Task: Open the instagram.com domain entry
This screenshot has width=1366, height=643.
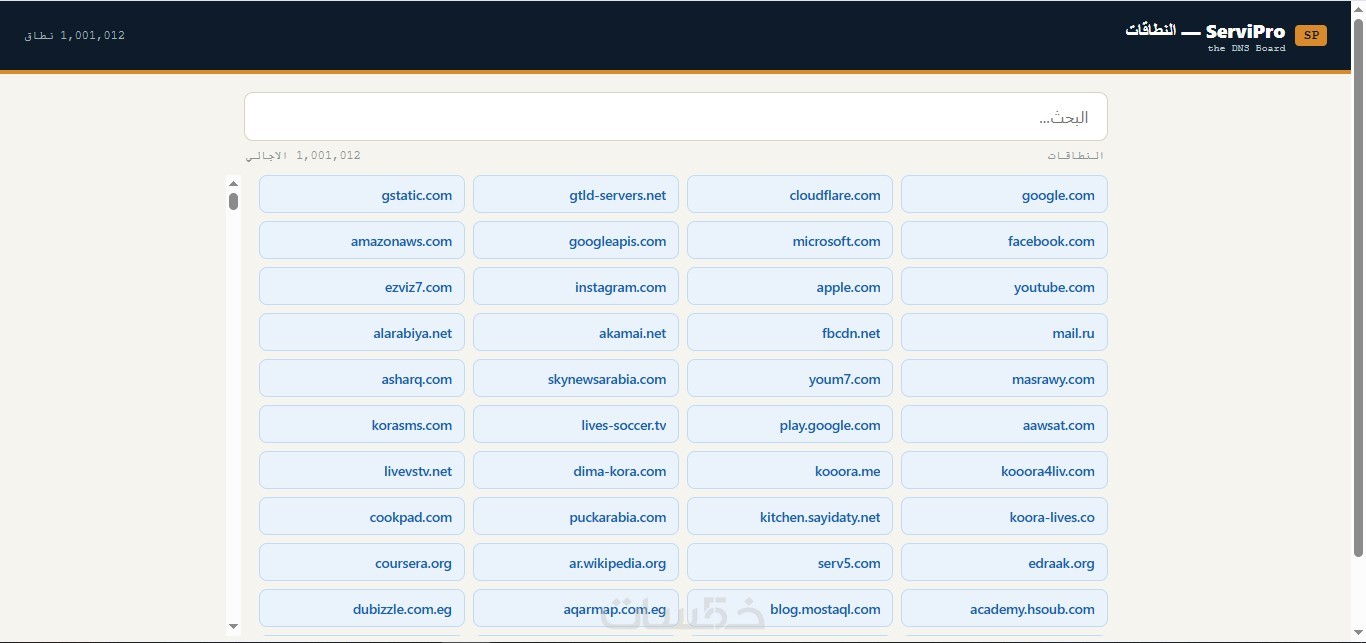Action: (576, 287)
